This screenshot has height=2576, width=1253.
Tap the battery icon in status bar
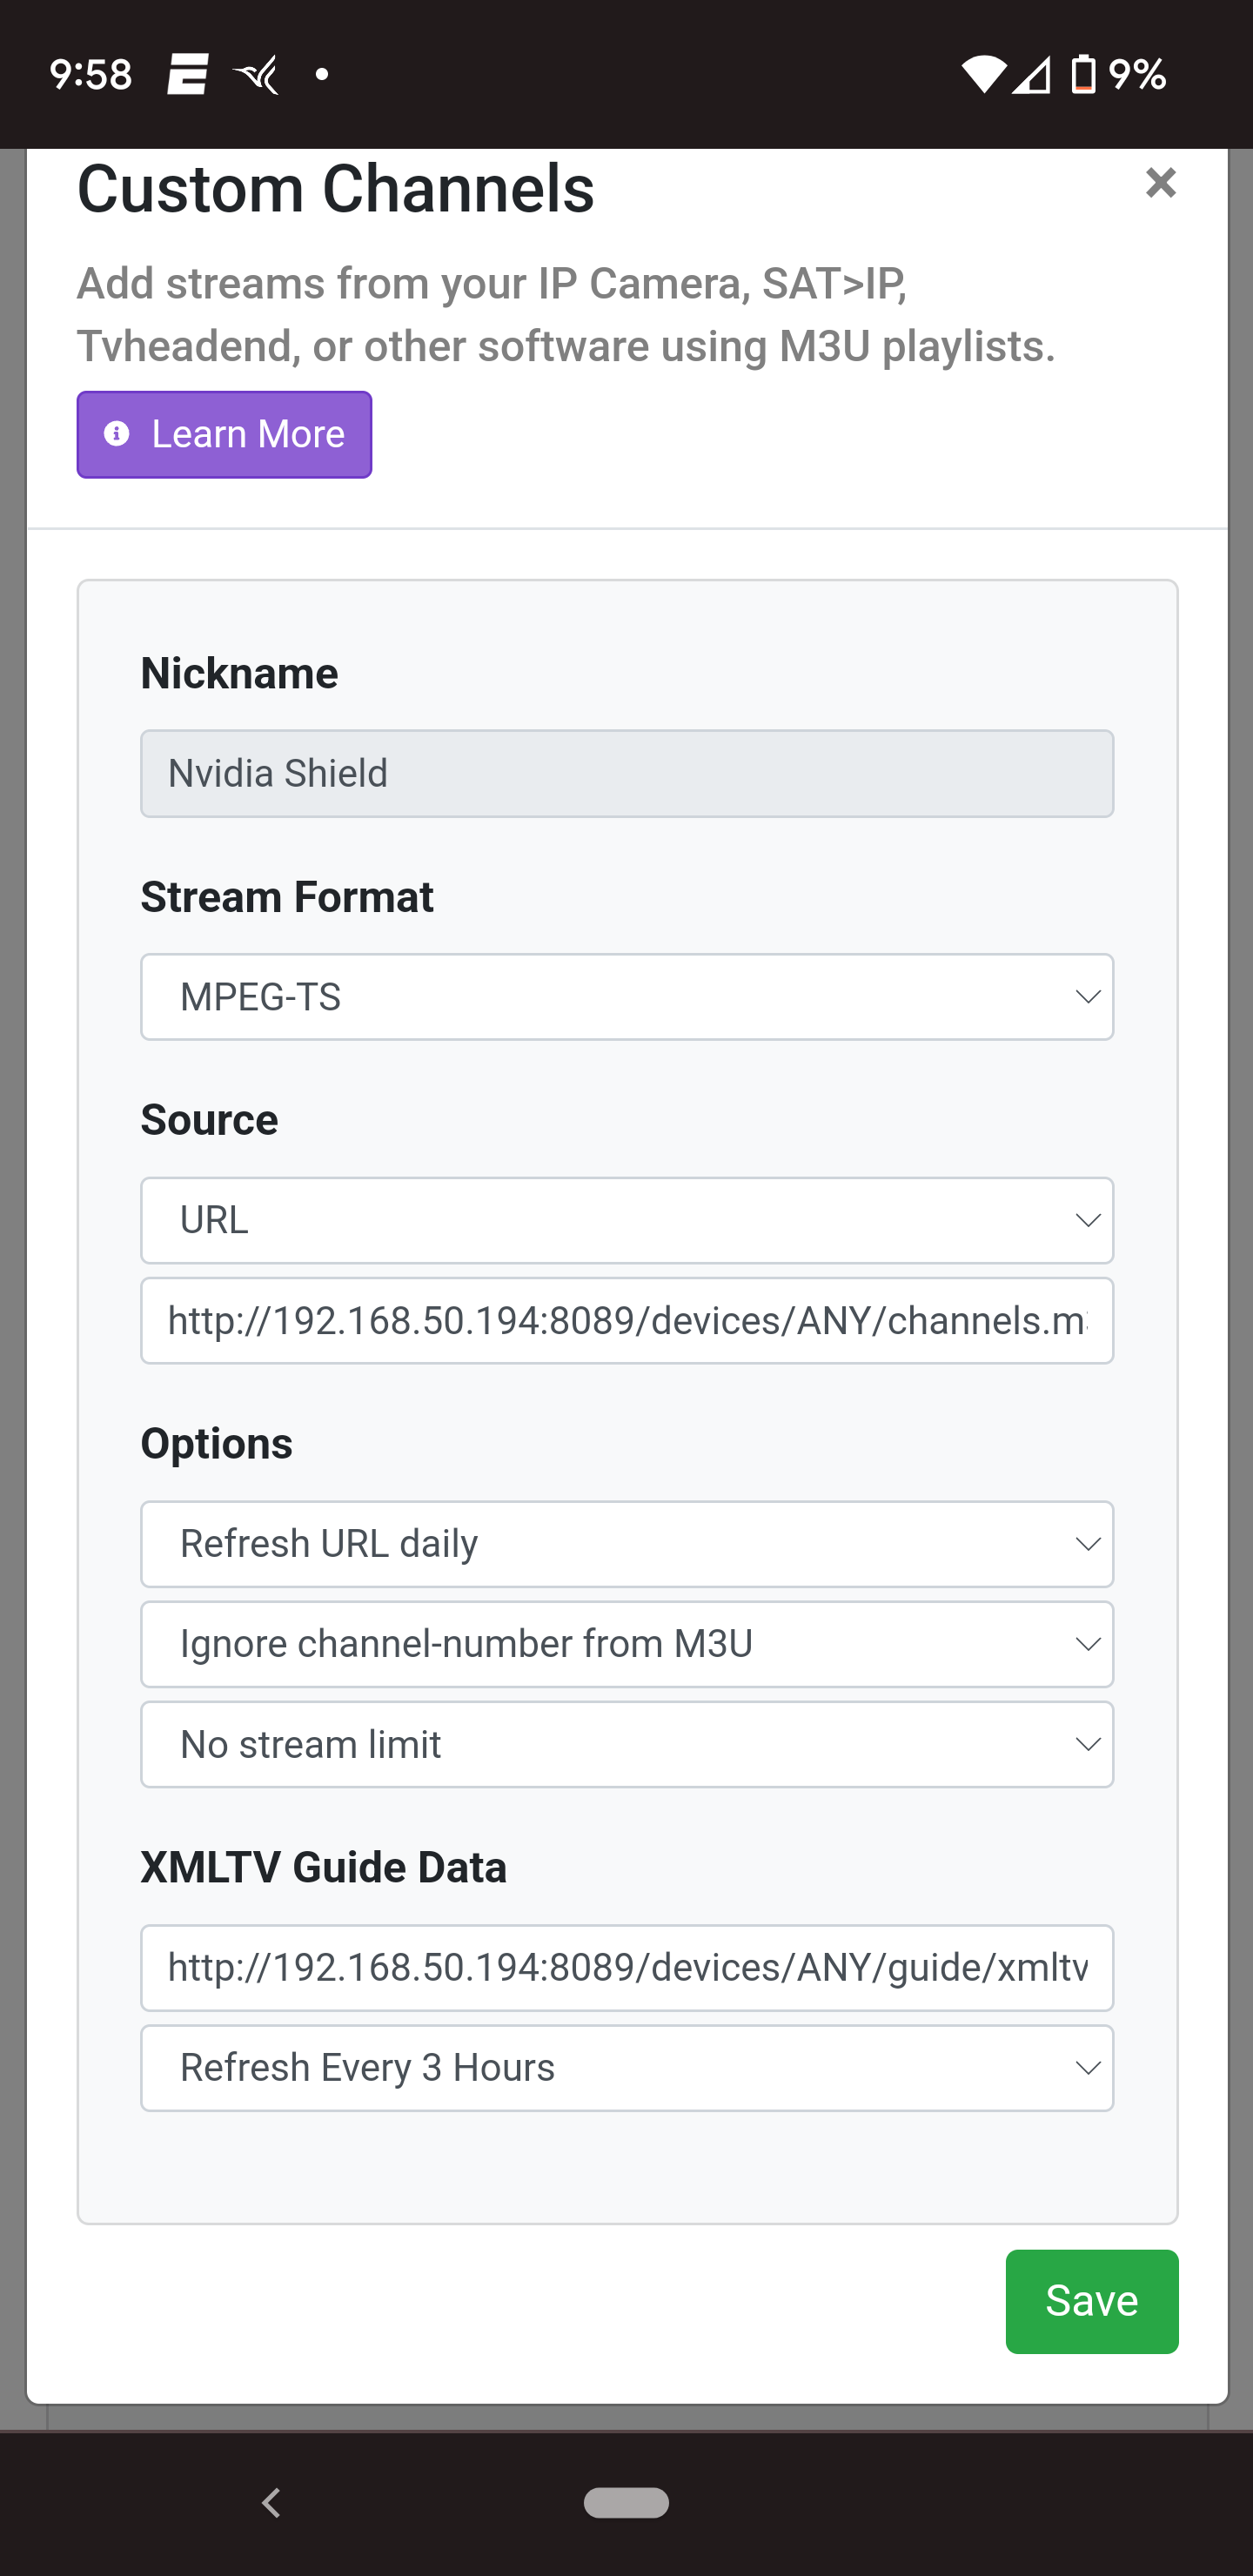coord(1083,74)
